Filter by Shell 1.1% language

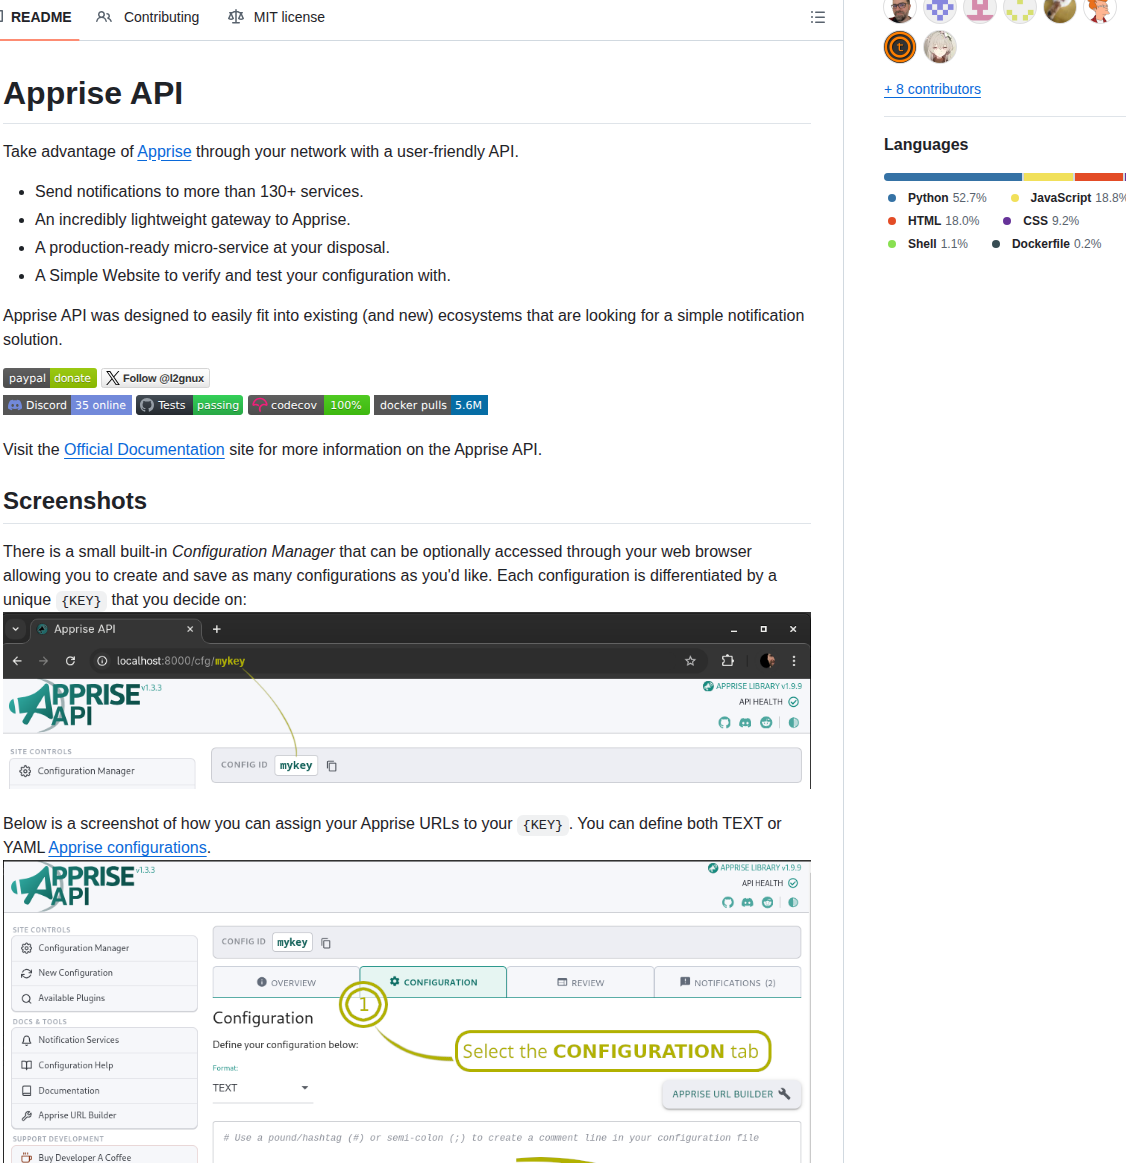coord(928,244)
